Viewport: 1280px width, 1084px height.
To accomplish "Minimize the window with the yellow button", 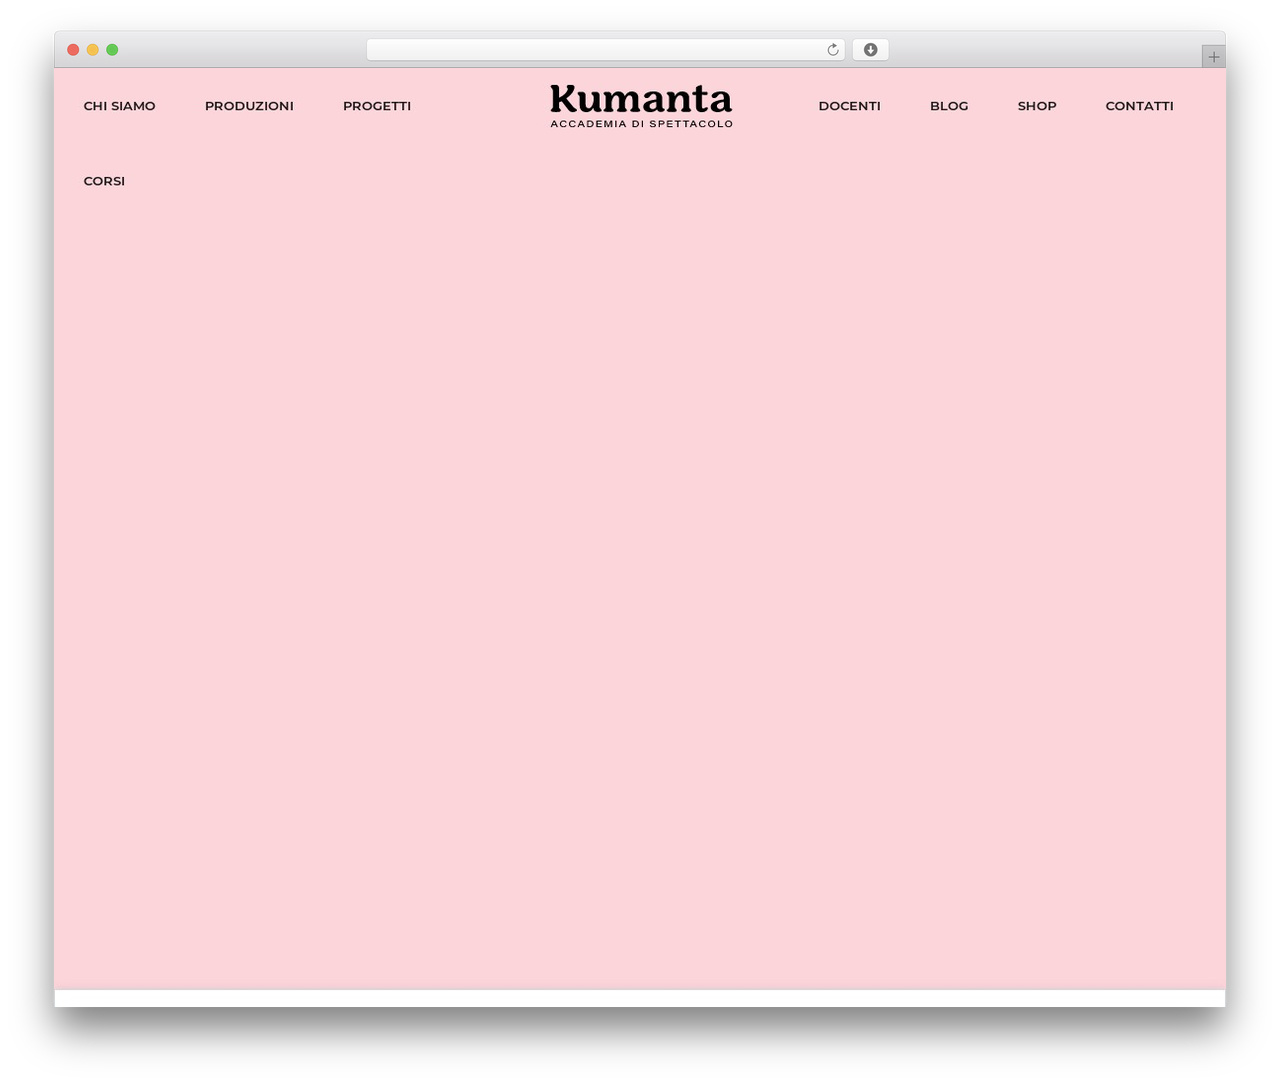I will [93, 50].
